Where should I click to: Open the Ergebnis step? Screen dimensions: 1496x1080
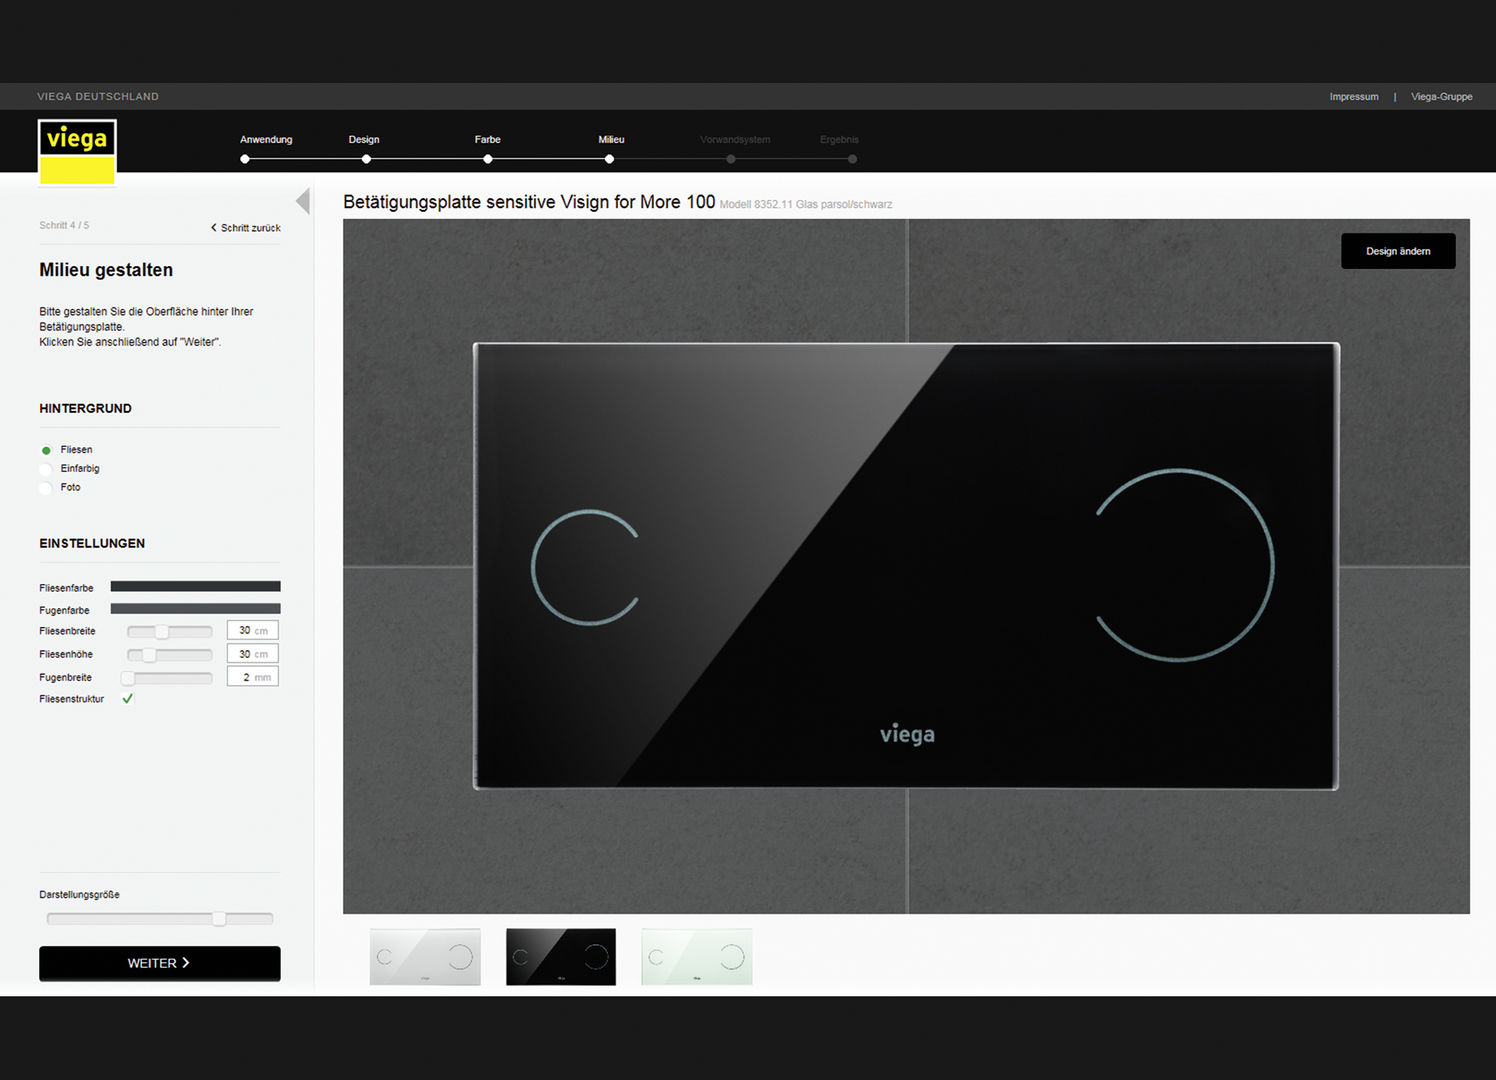tap(839, 140)
